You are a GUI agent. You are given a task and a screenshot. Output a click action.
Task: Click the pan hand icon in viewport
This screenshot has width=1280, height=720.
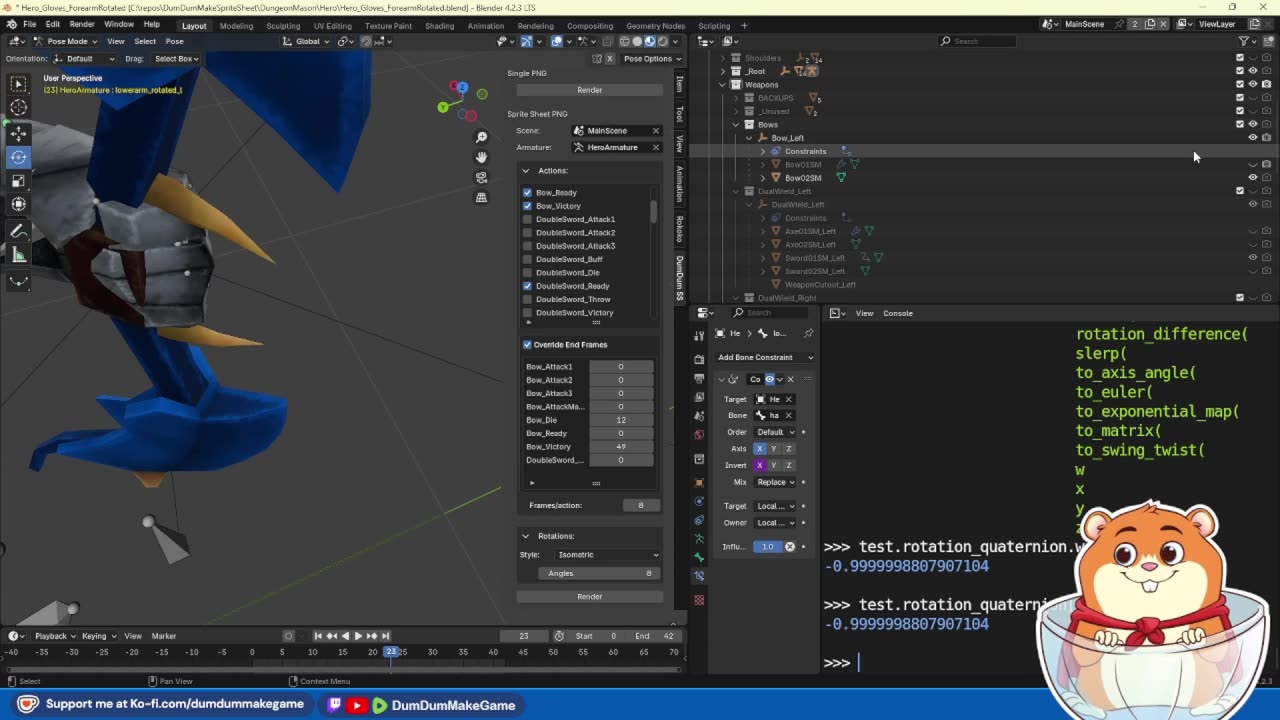click(481, 157)
